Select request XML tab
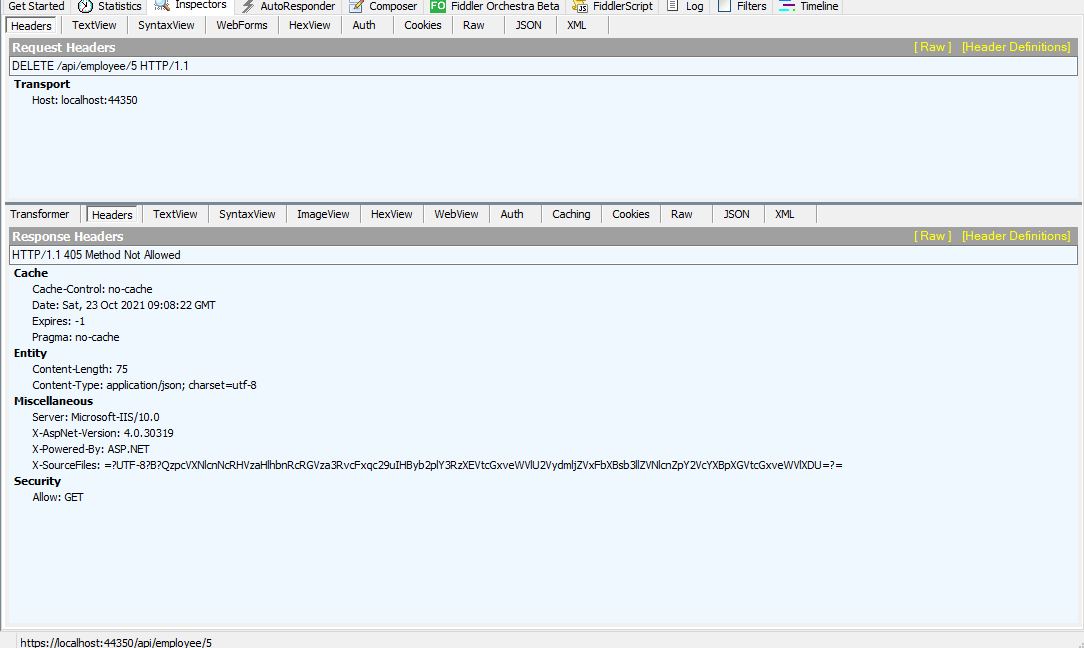The image size is (1084, 648). pyautogui.click(x=576, y=25)
